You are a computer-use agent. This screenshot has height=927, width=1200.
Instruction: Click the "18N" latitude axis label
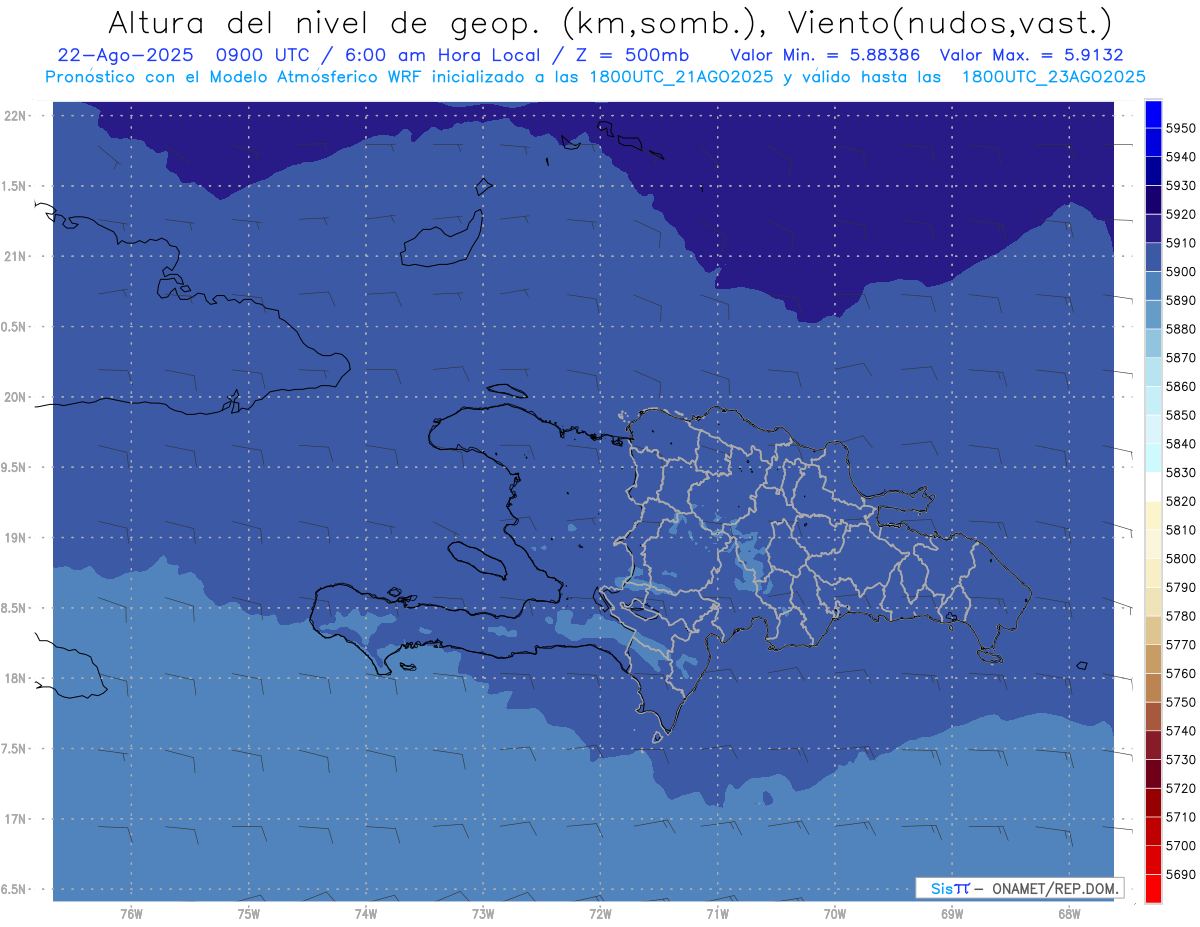click(x=14, y=678)
